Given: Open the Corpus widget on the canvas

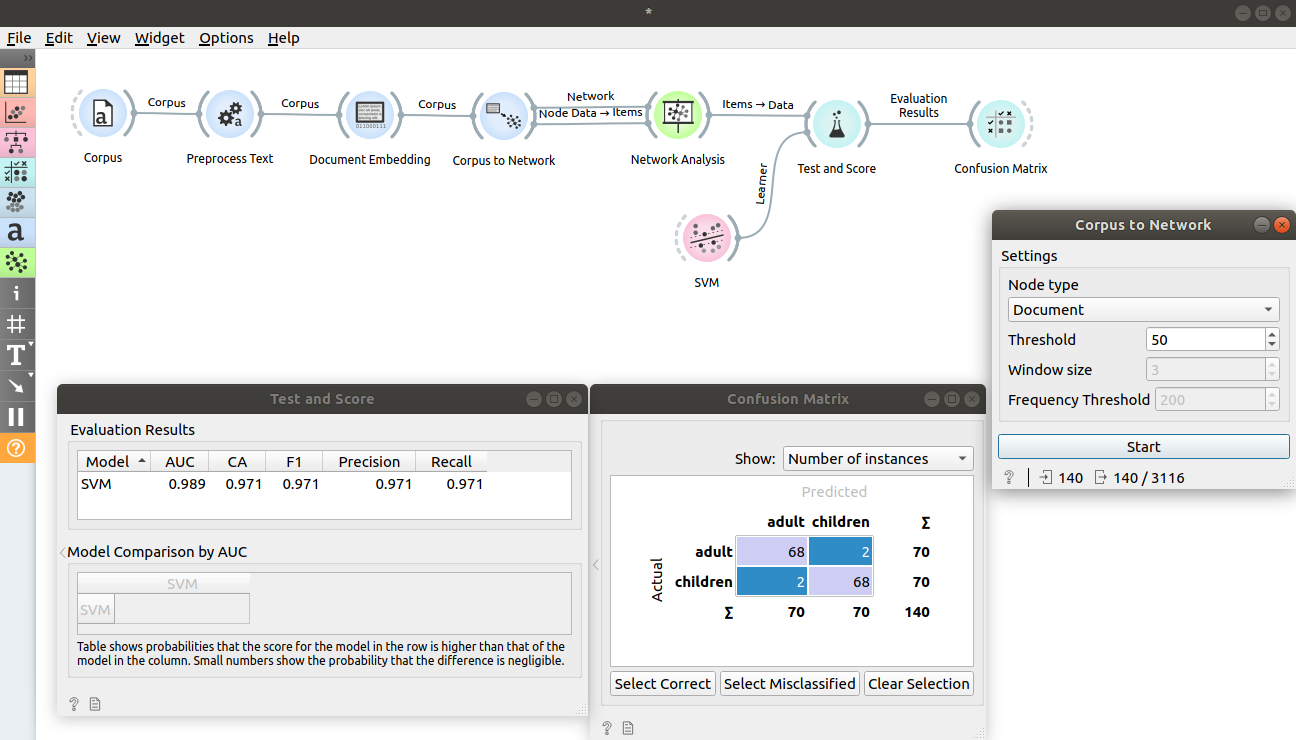Looking at the screenshot, I should 102,113.
